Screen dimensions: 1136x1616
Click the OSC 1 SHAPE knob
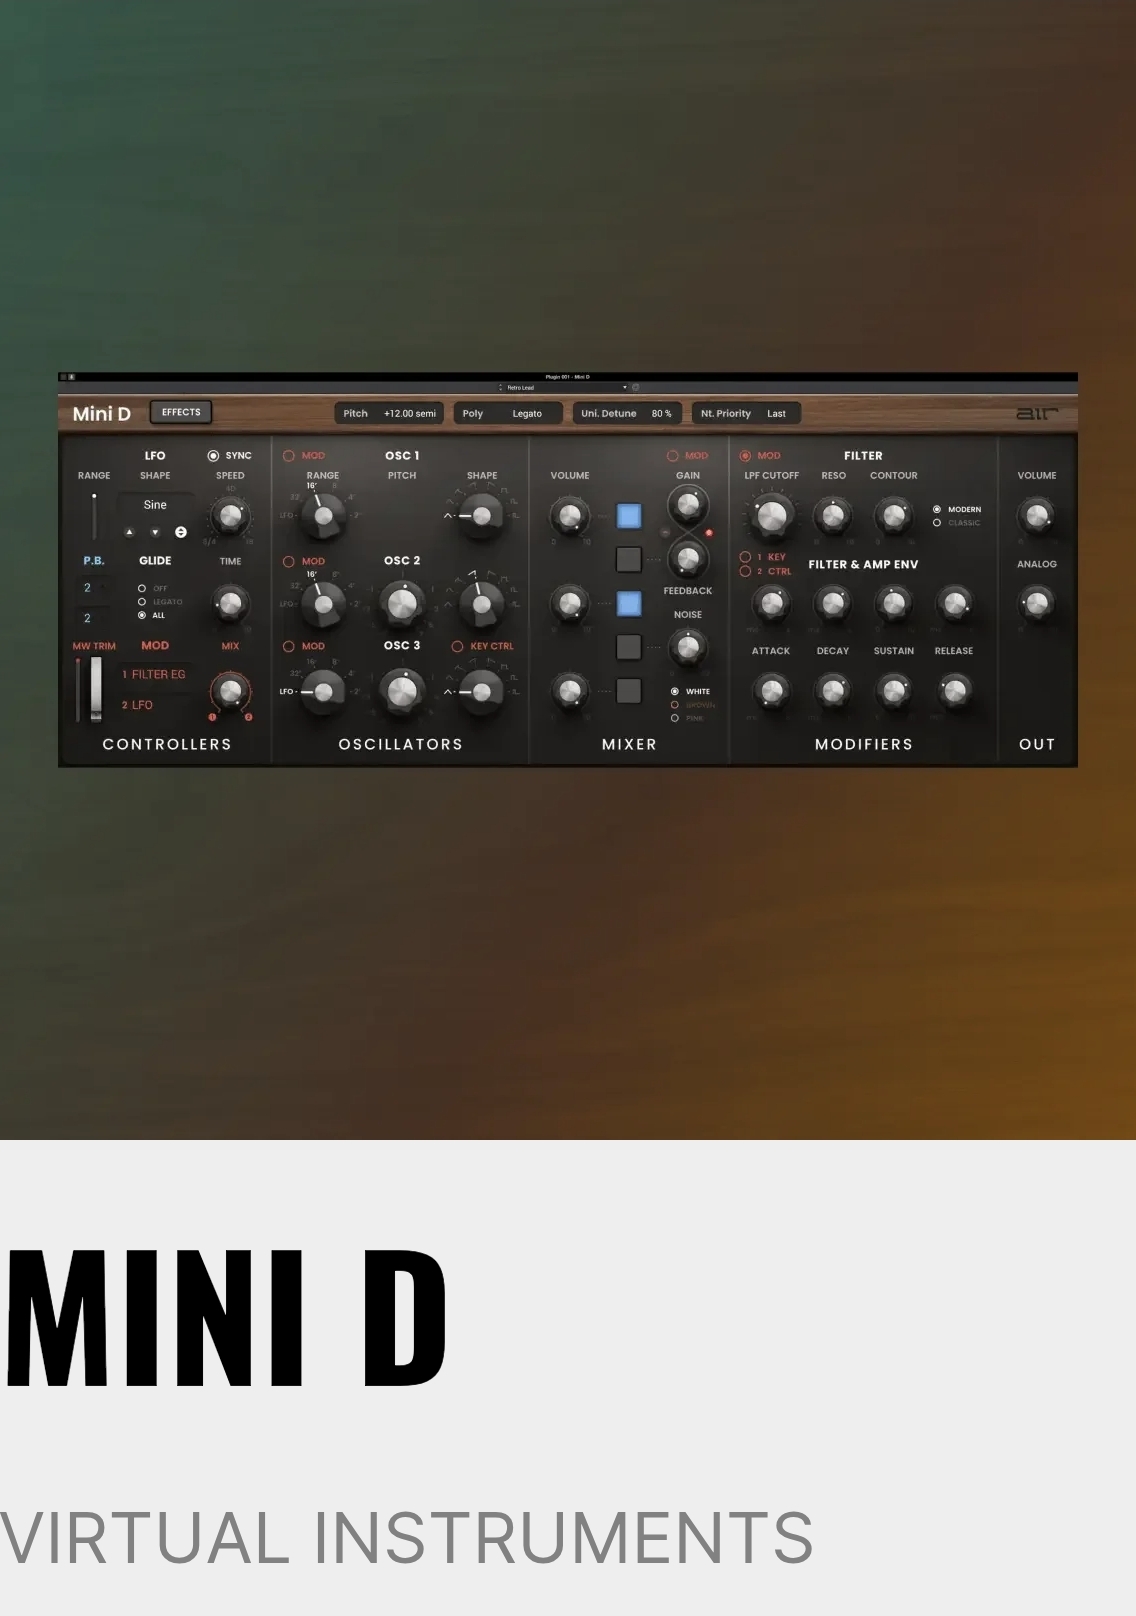(x=482, y=516)
